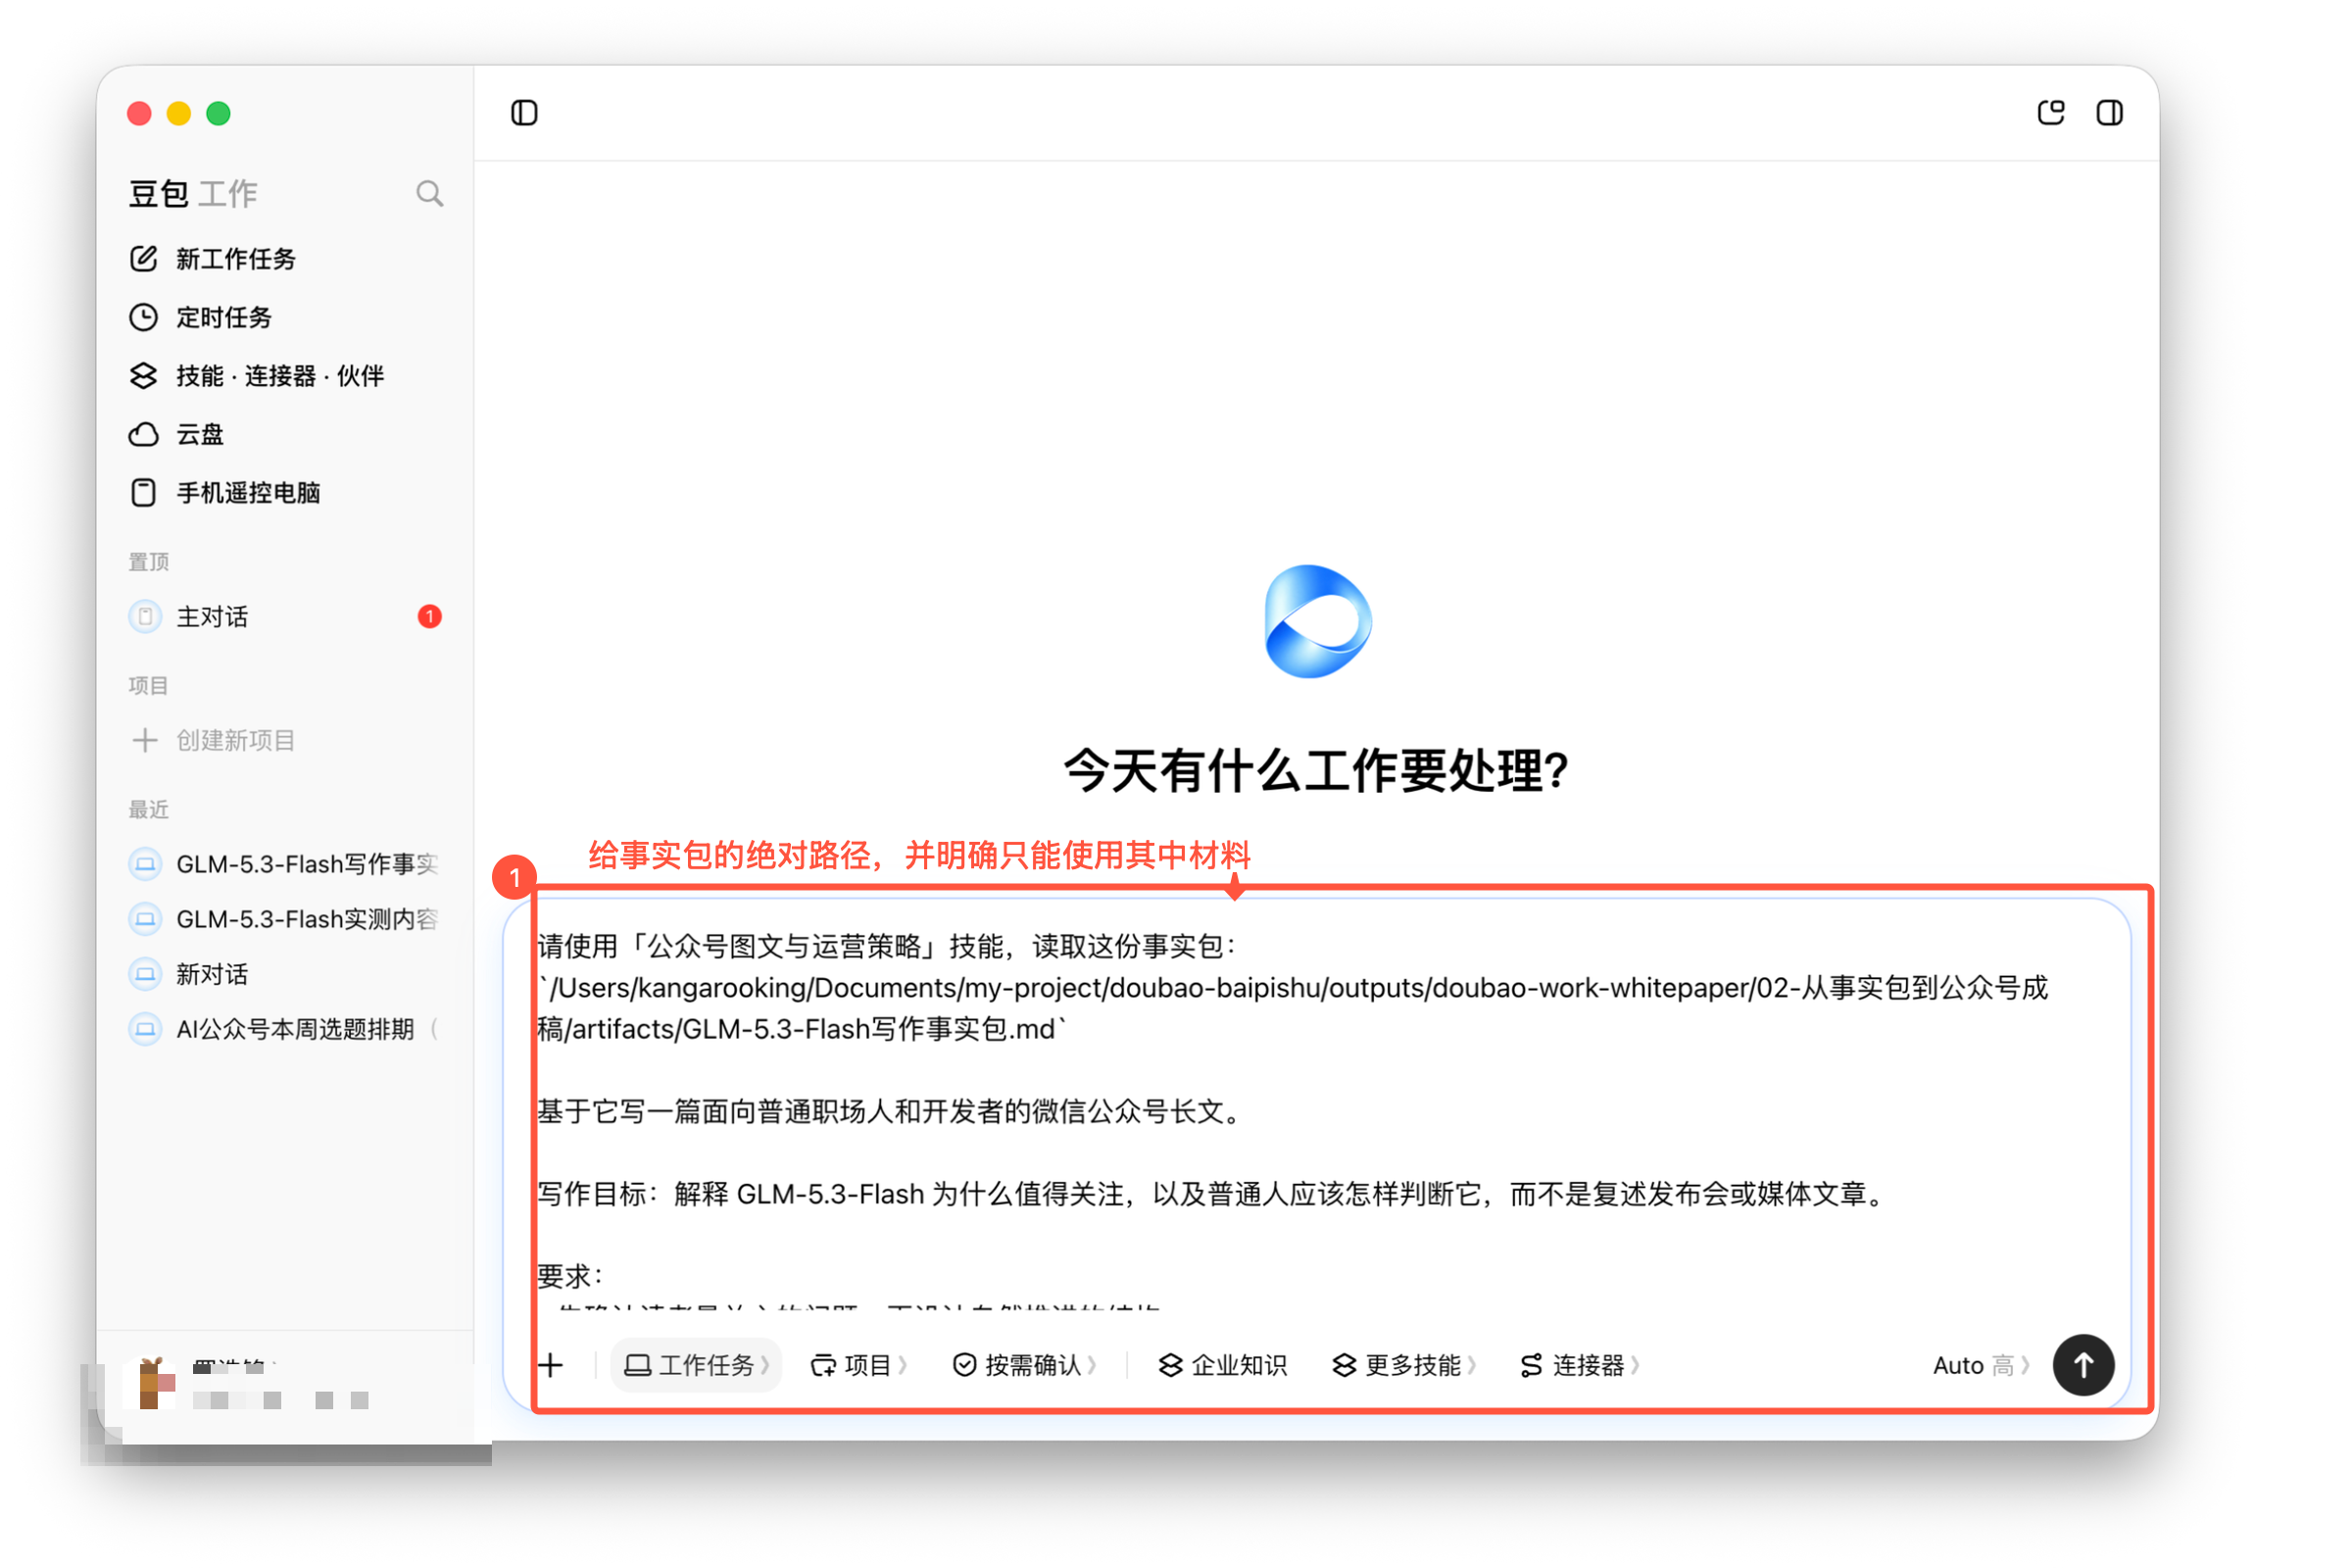Expand the 连接器 menu
The height and width of the screenshot is (1568, 2352).
(1579, 1365)
